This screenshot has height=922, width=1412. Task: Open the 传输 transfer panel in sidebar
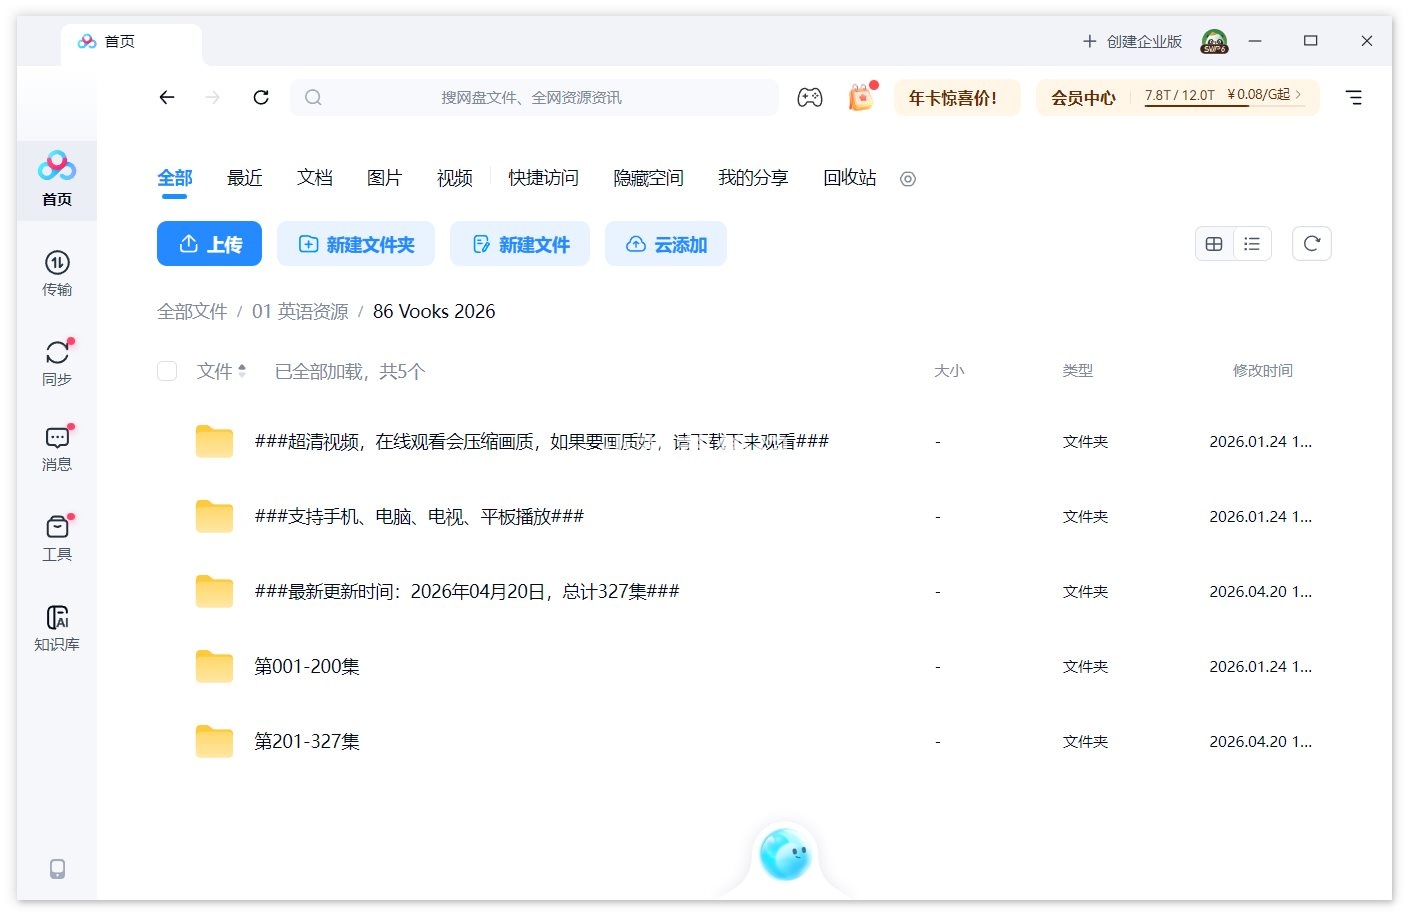pyautogui.click(x=57, y=273)
